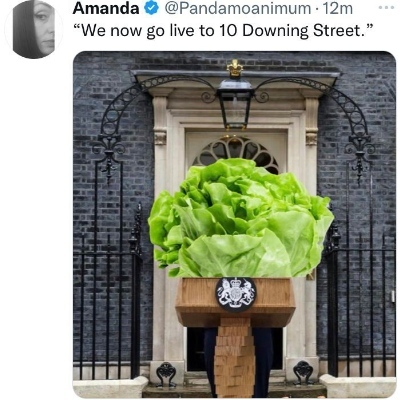Click the right iron boot scraper
The width and height of the screenshot is (400, 400).
tap(303, 373)
